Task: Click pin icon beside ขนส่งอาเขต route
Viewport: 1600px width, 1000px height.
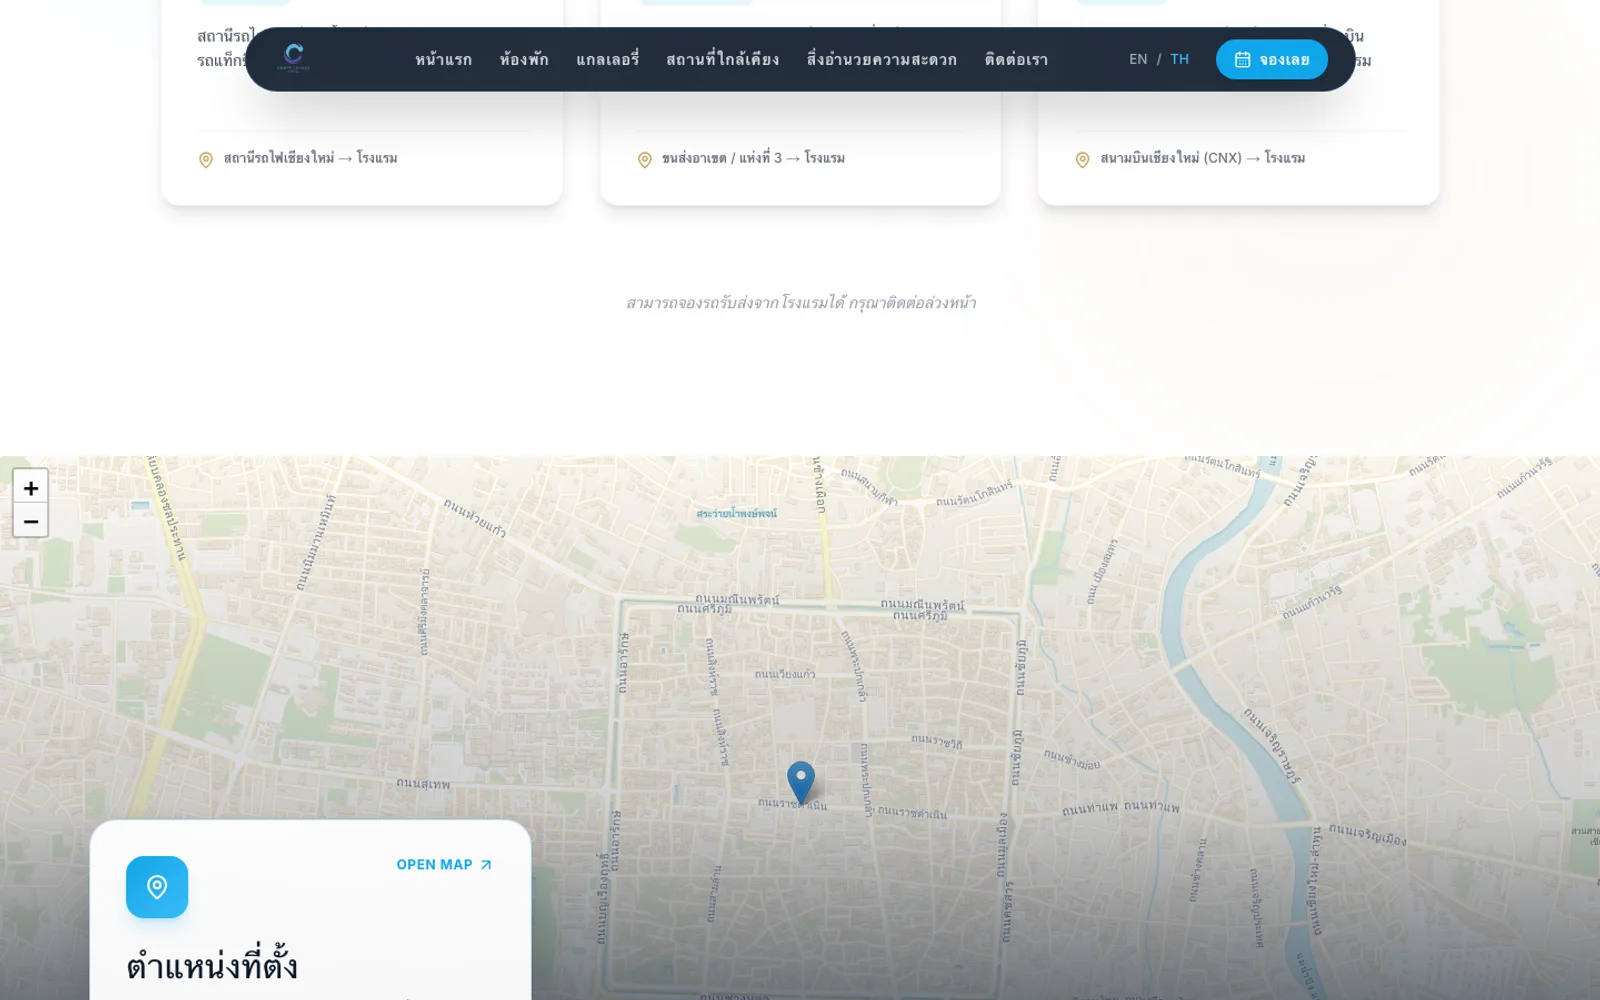Action: pyautogui.click(x=645, y=160)
